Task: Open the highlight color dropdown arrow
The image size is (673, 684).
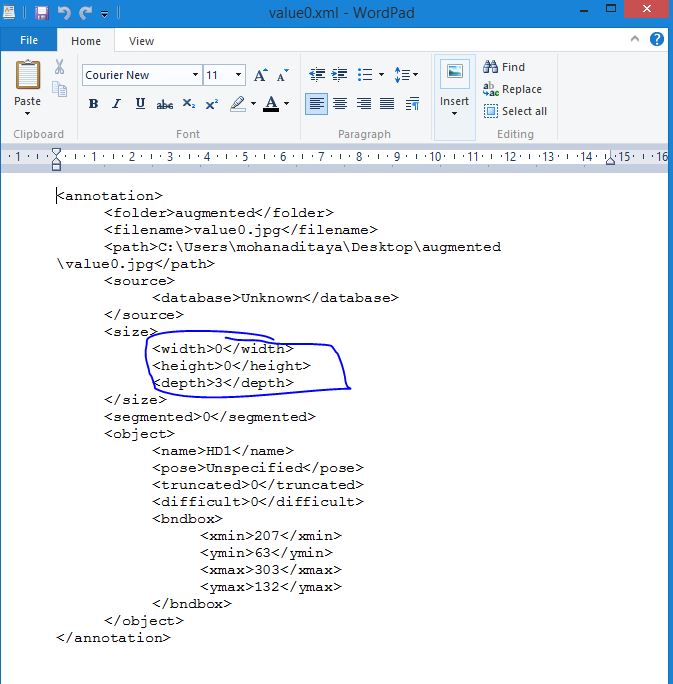Action: pos(253,104)
